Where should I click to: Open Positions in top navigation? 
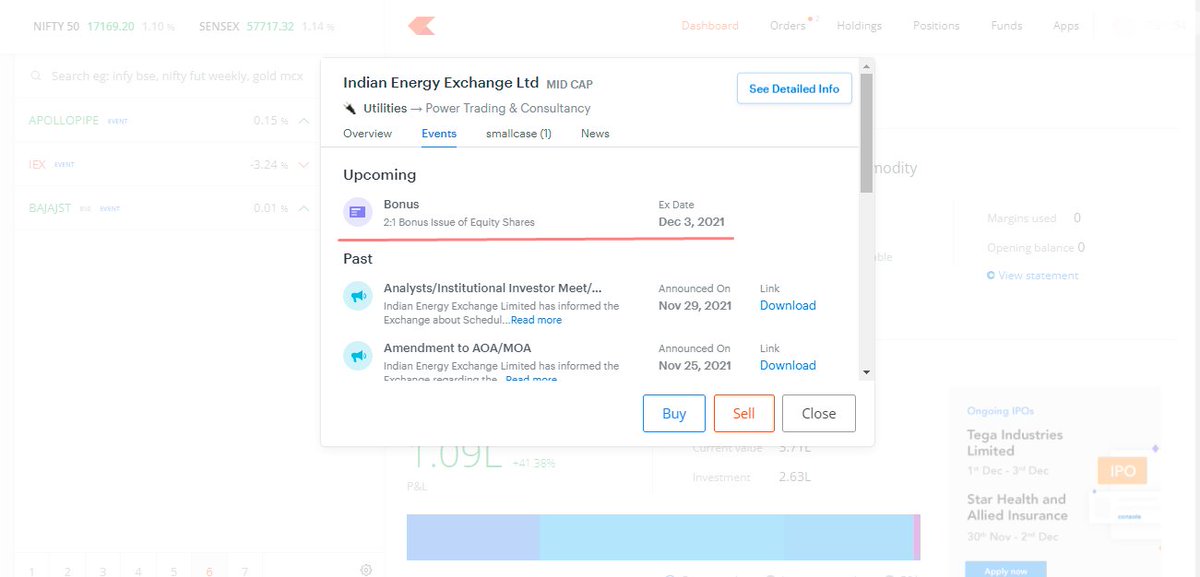pos(936,26)
